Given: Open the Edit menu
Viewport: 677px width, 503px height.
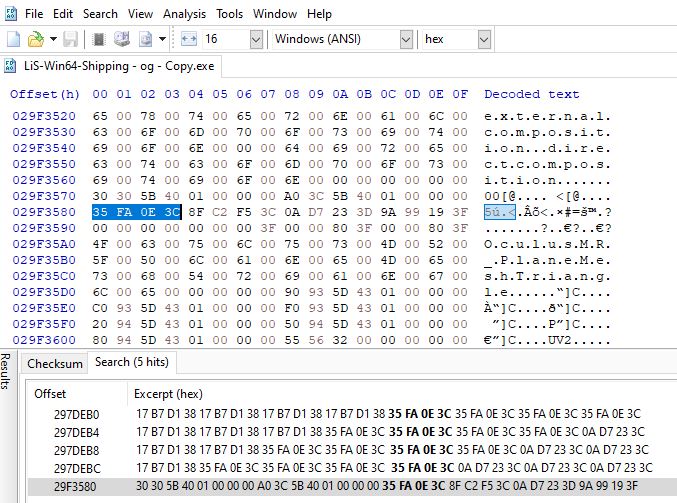Looking at the screenshot, I should click(x=63, y=14).
